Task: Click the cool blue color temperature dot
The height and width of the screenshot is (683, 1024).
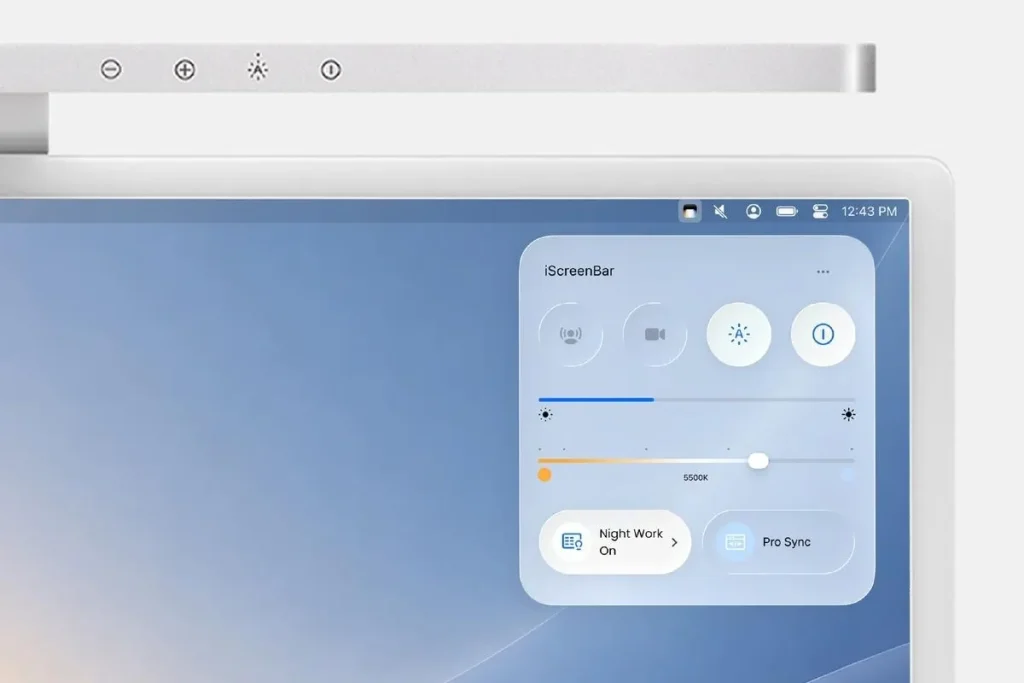Action: (847, 475)
